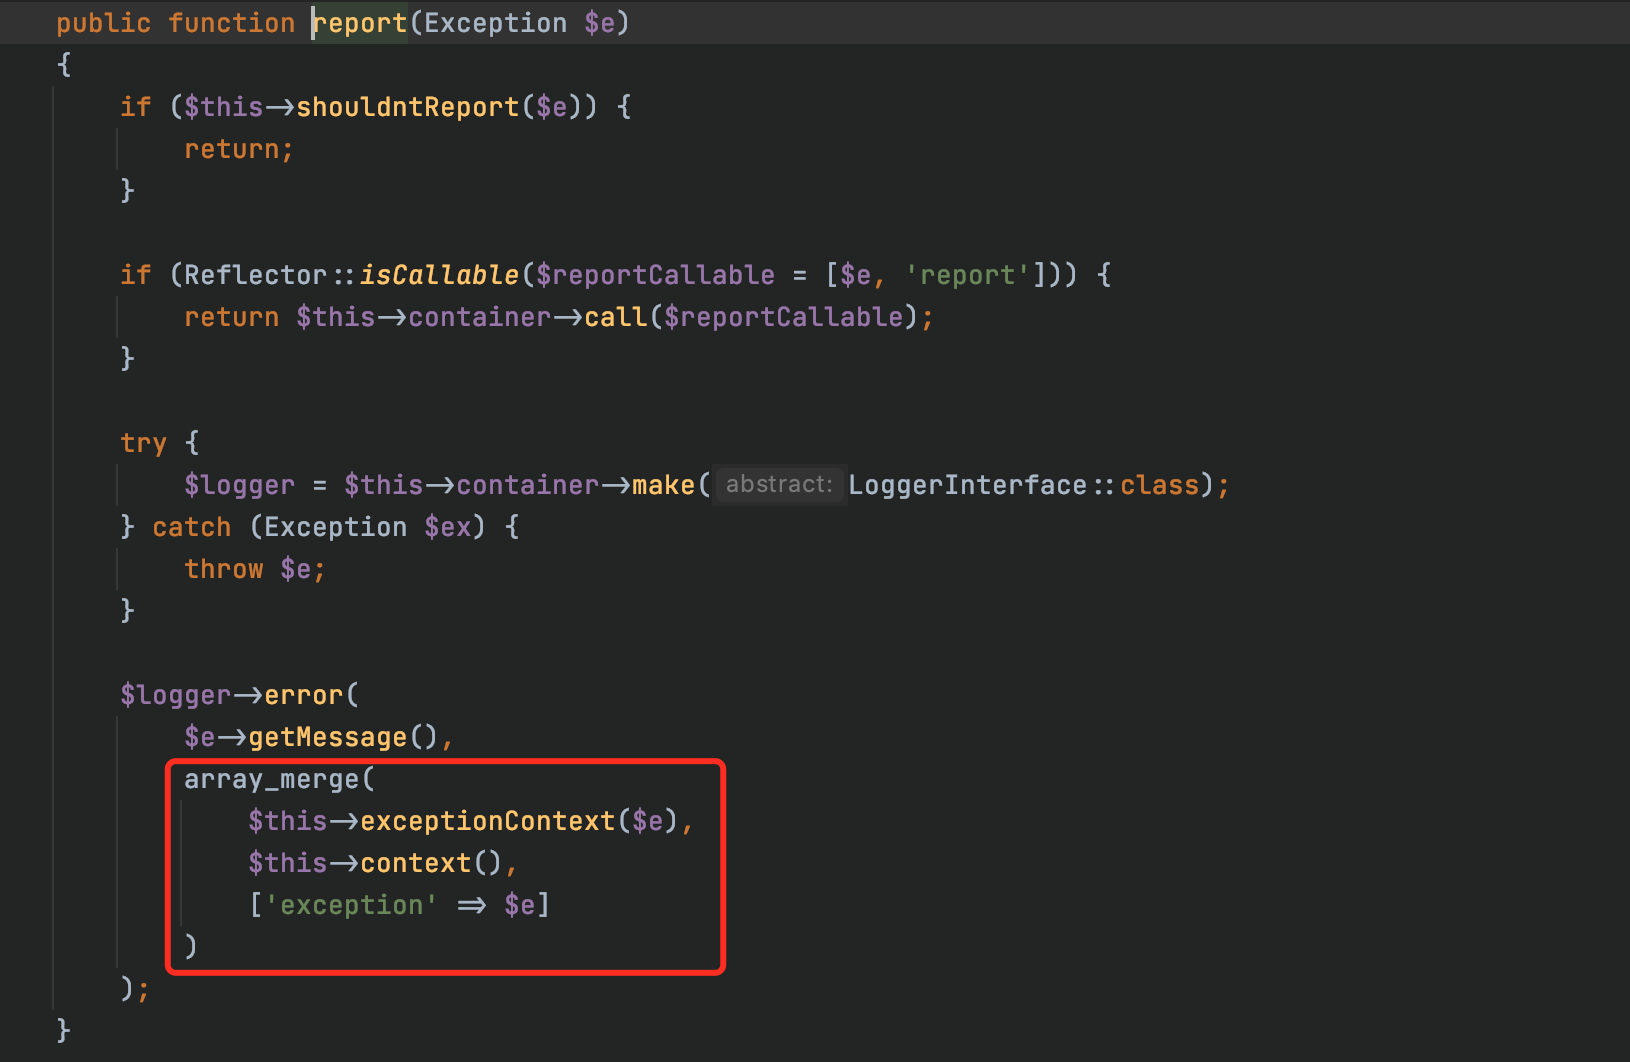Click the catch keyword

pyautogui.click(x=191, y=527)
